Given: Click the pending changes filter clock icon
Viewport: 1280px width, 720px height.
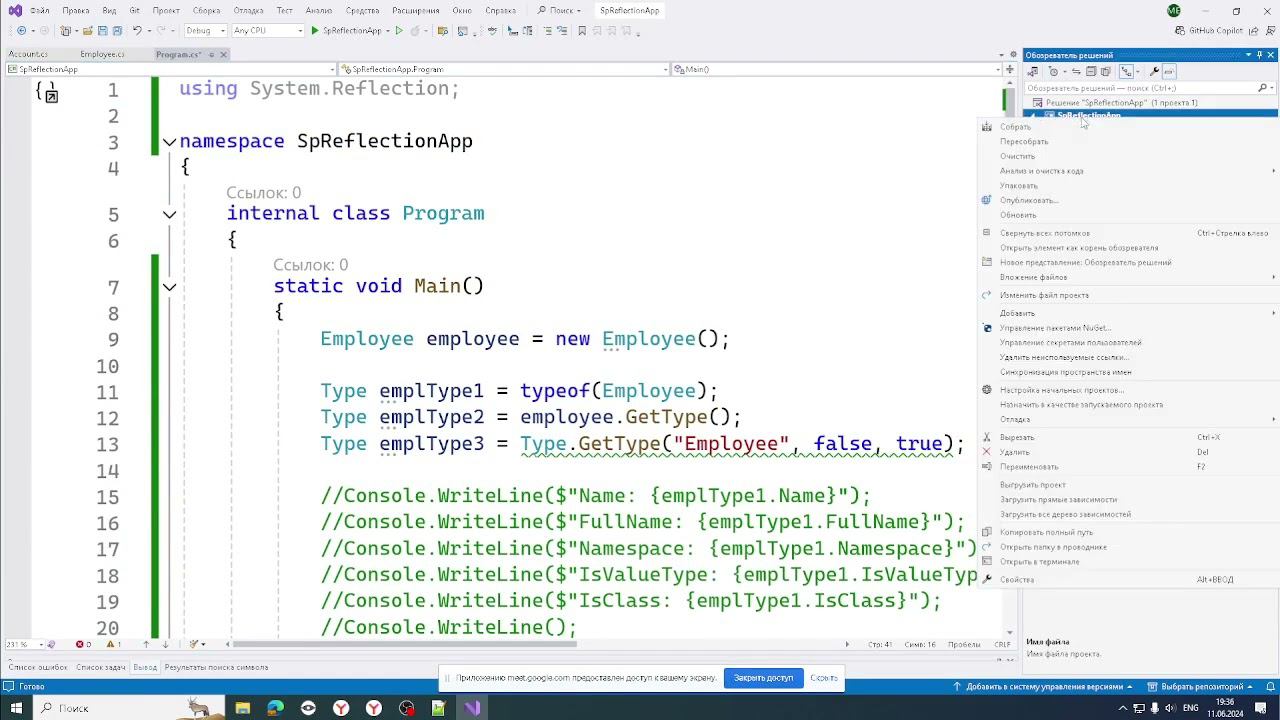Looking at the screenshot, I should 1054,72.
